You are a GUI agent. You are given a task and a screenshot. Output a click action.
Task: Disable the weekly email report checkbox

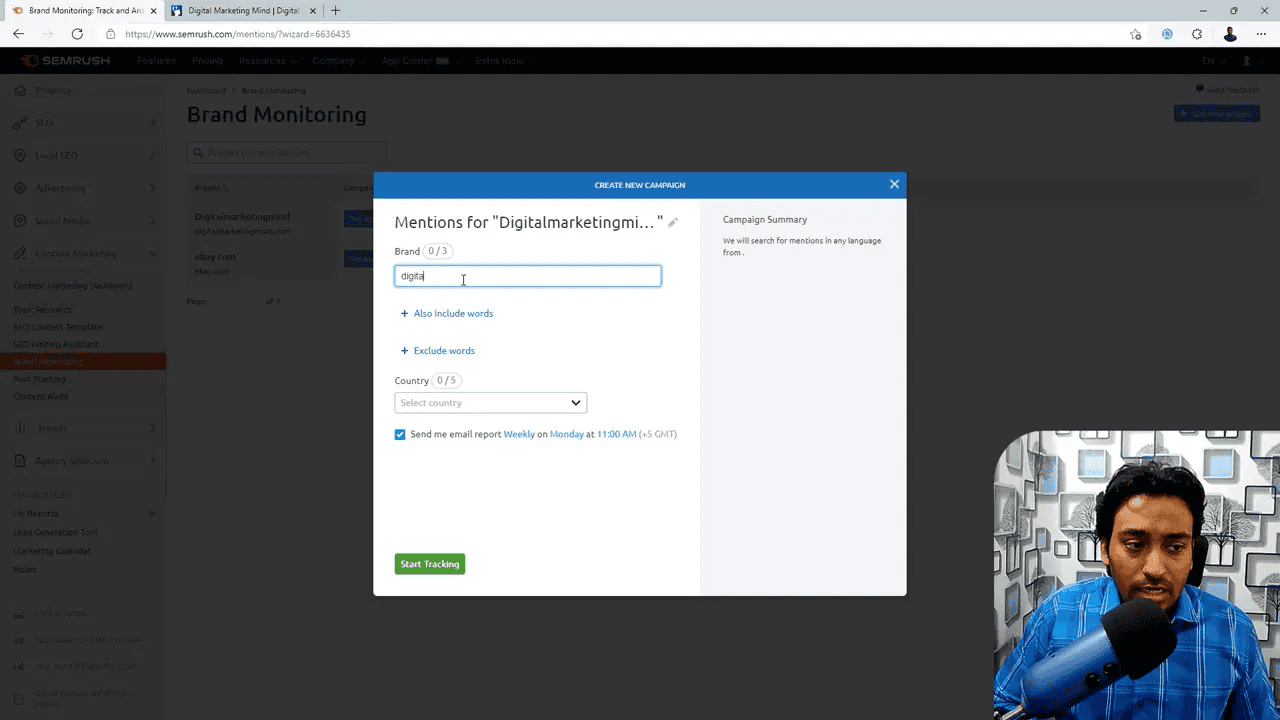point(400,434)
